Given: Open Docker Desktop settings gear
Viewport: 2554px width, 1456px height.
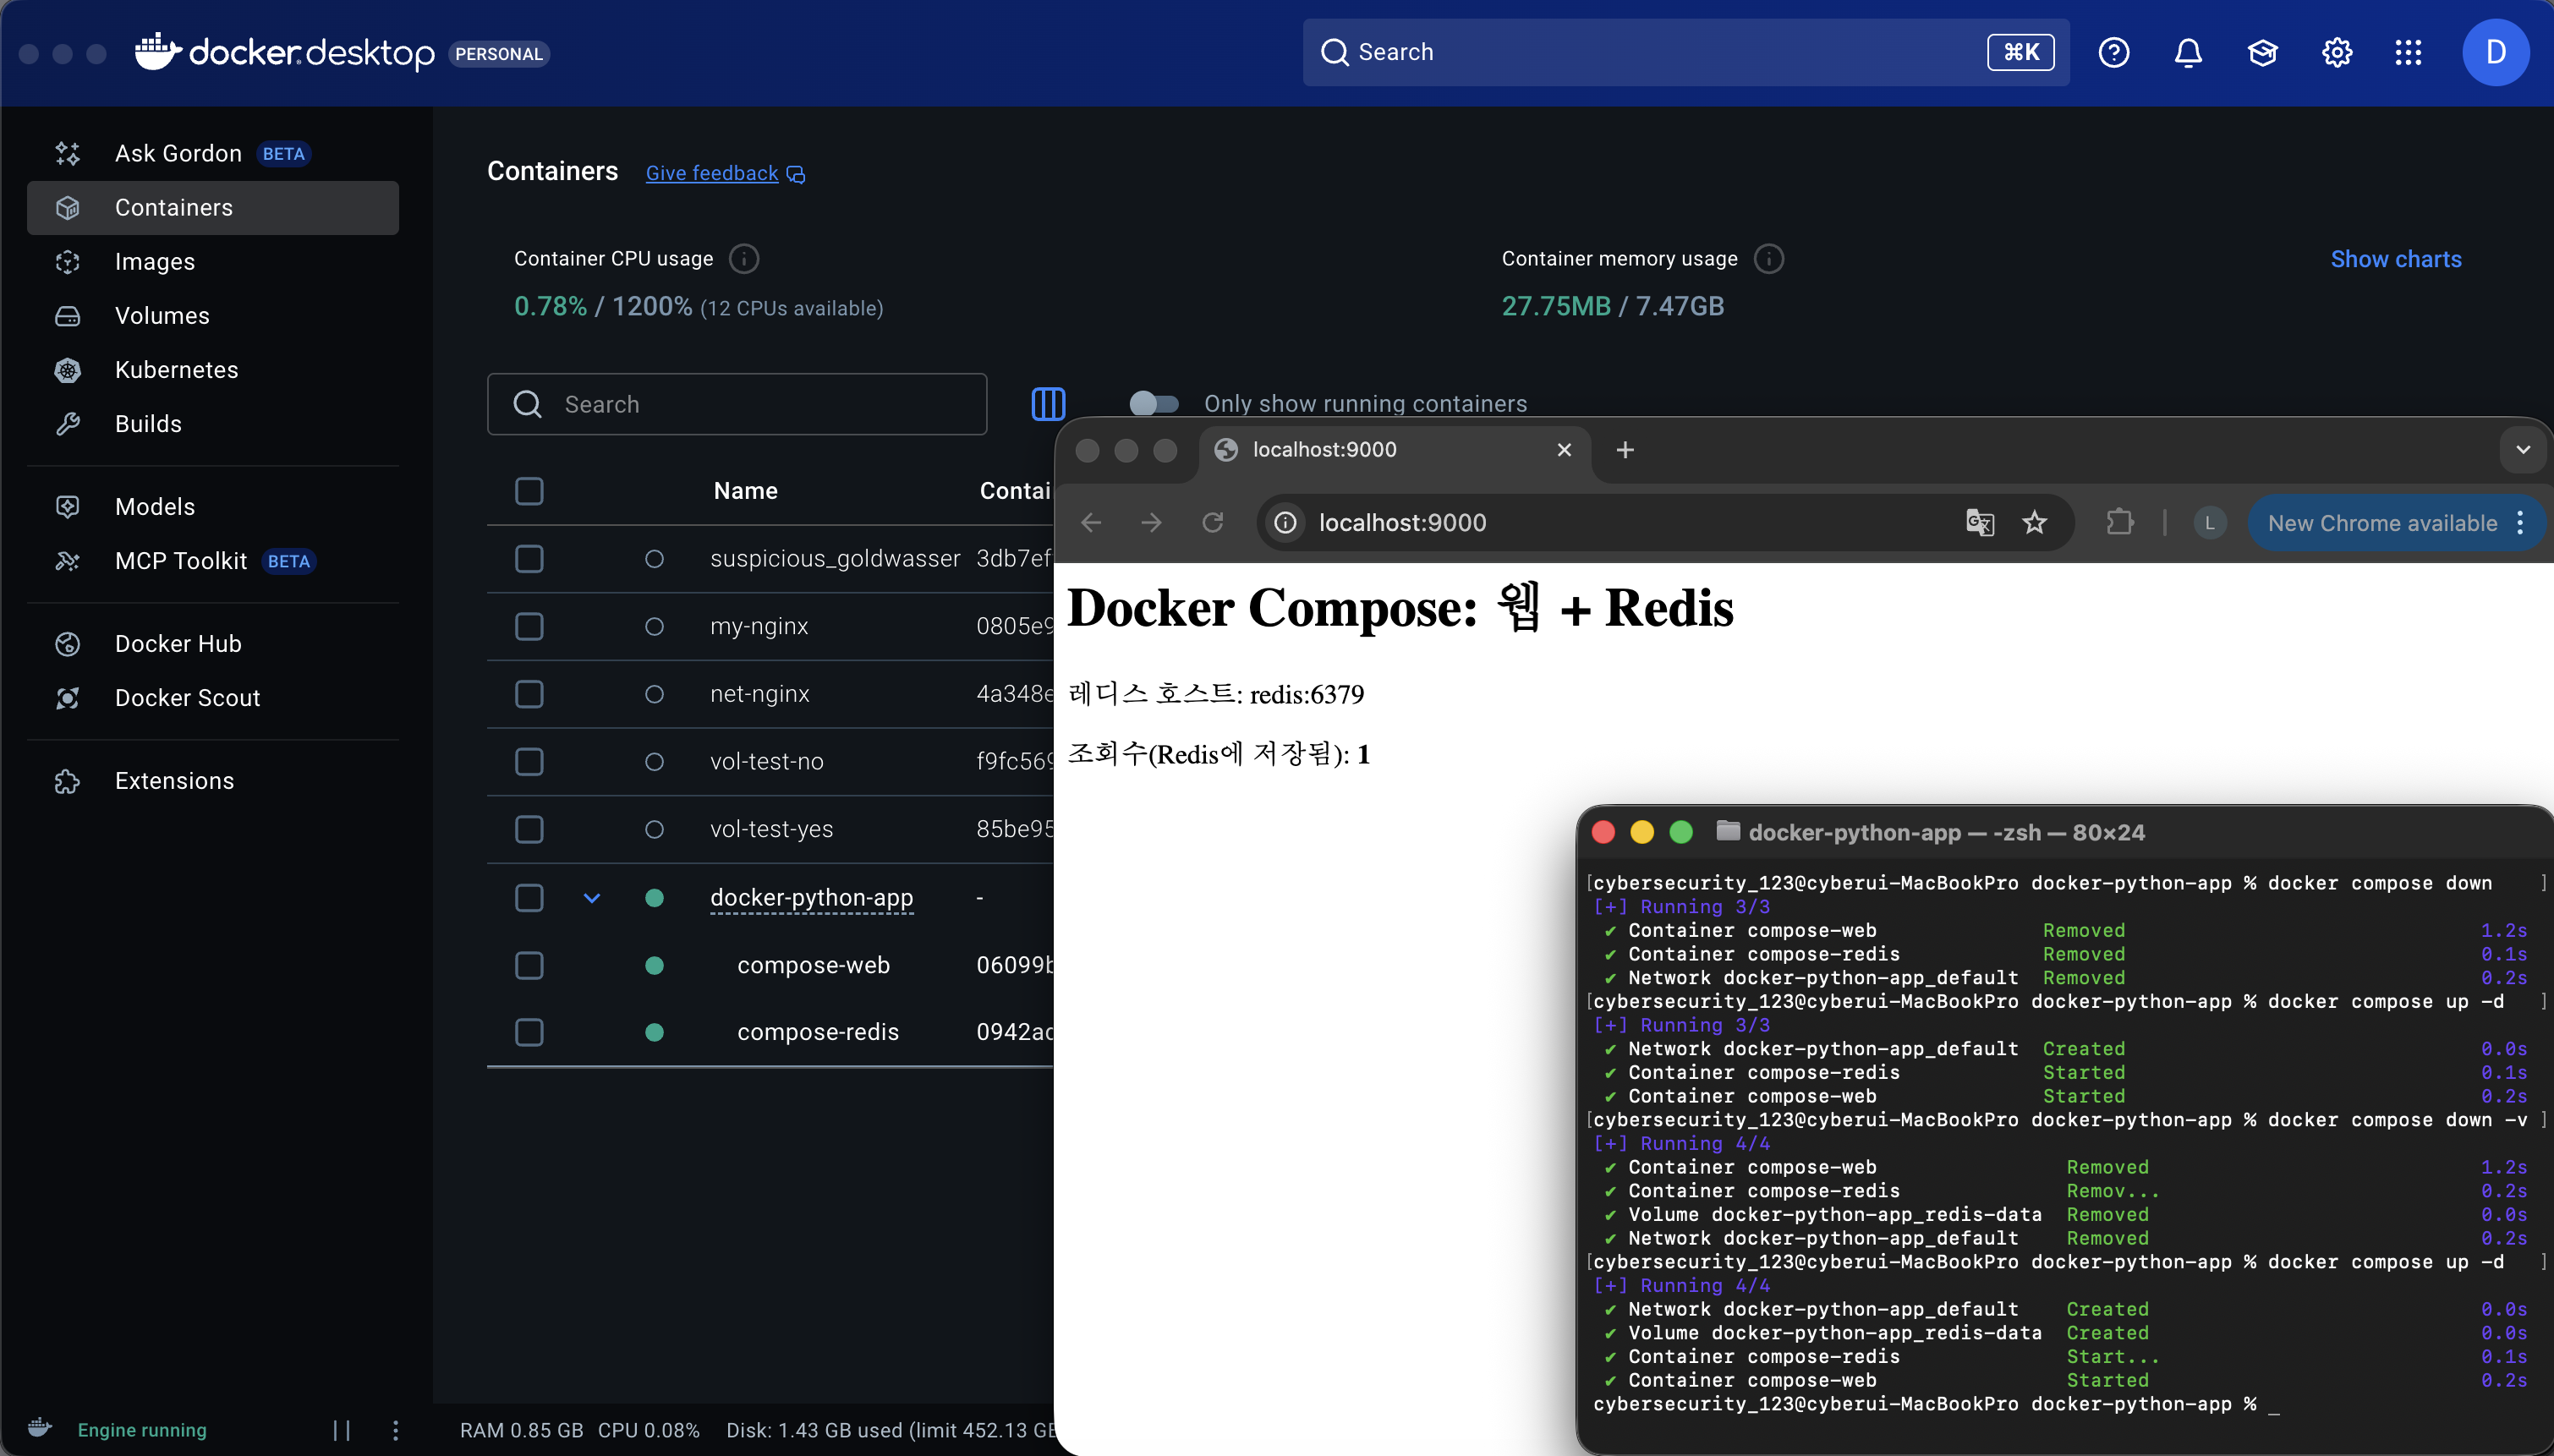Looking at the screenshot, I should point(2336,52).
